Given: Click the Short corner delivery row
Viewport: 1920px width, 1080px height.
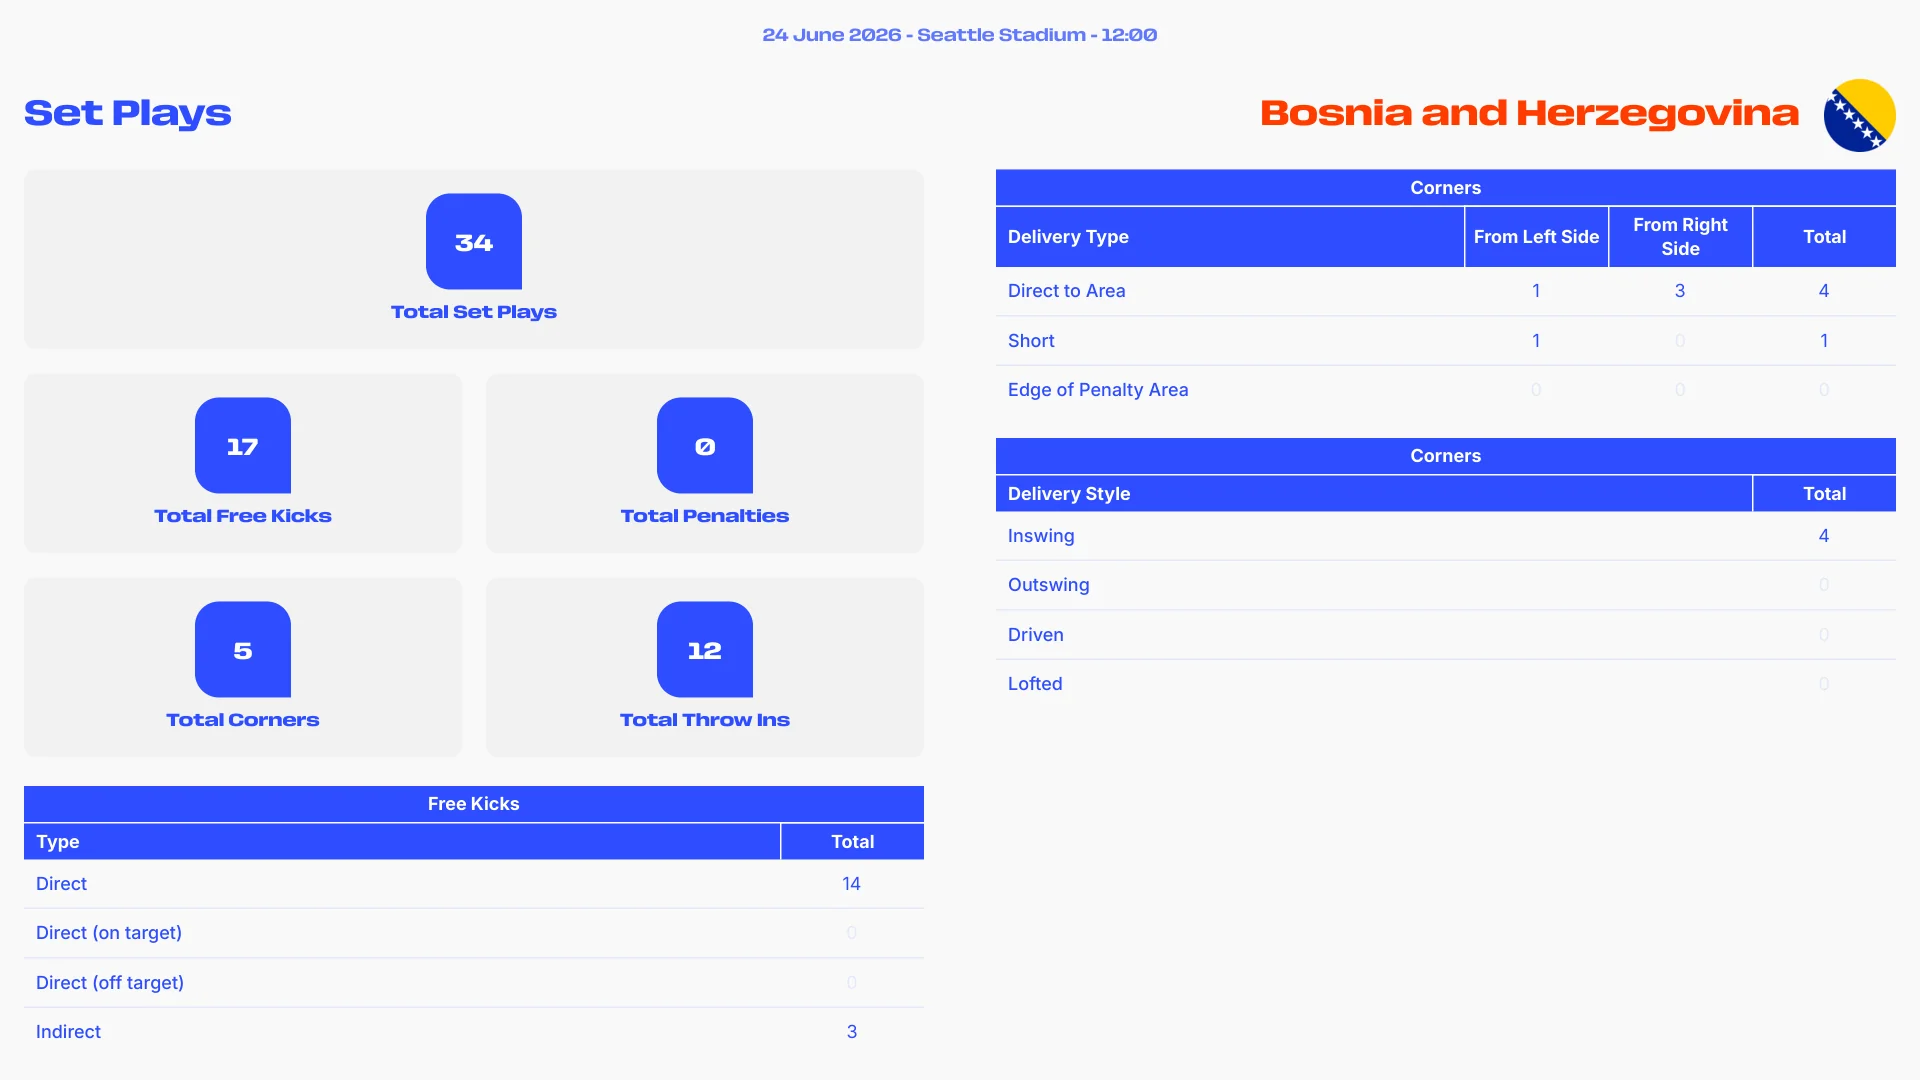Looking at the screenshot, I should 1446,341.
